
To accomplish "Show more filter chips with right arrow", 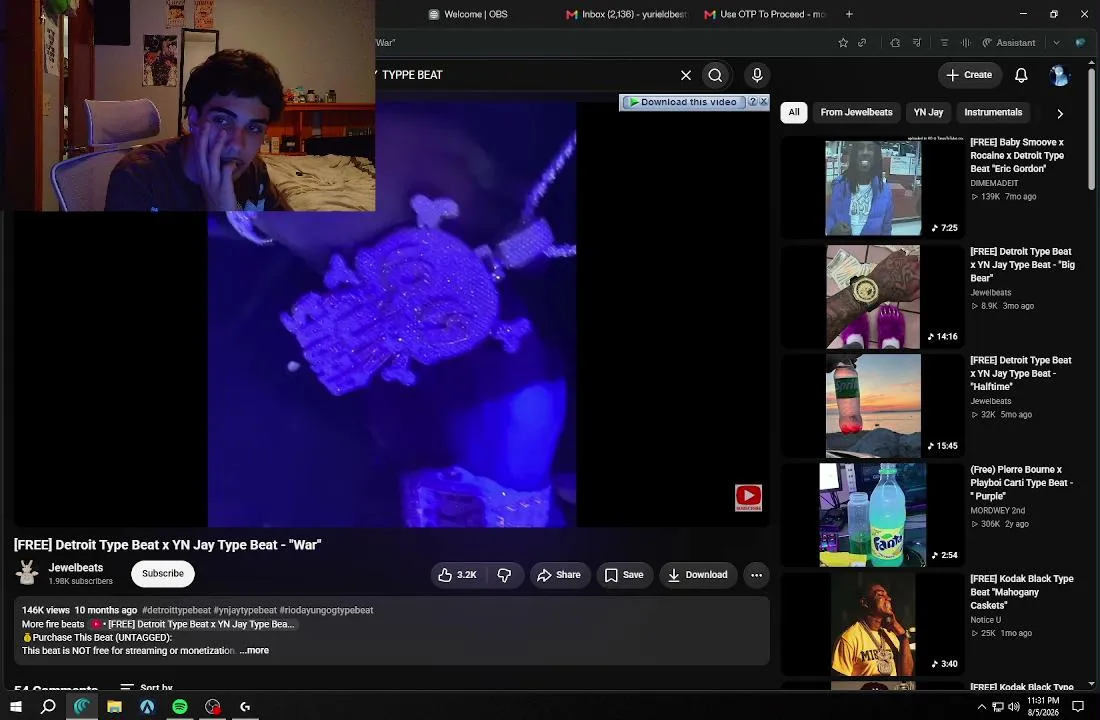I will 1060,113.
